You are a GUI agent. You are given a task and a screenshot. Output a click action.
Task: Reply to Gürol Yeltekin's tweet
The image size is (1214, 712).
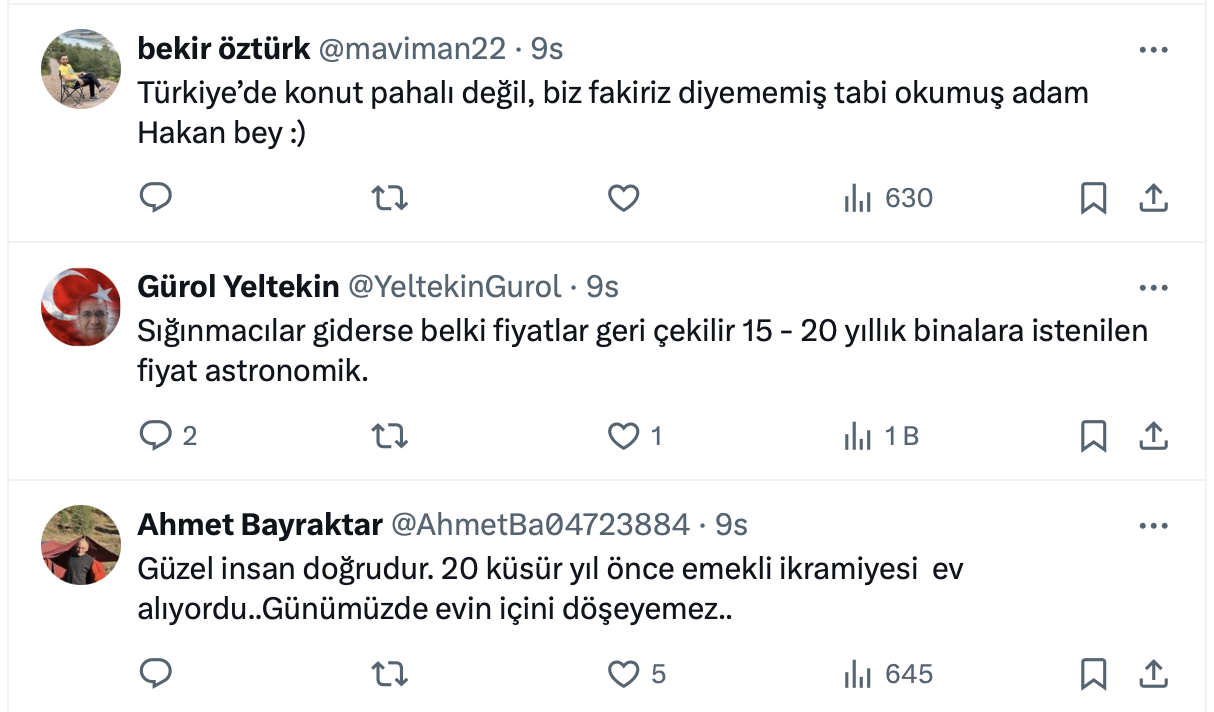pyautogui.click(x=155, y=436)
